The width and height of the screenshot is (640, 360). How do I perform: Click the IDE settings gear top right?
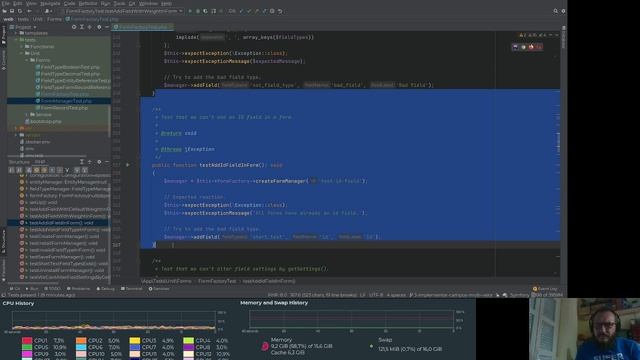563,11
